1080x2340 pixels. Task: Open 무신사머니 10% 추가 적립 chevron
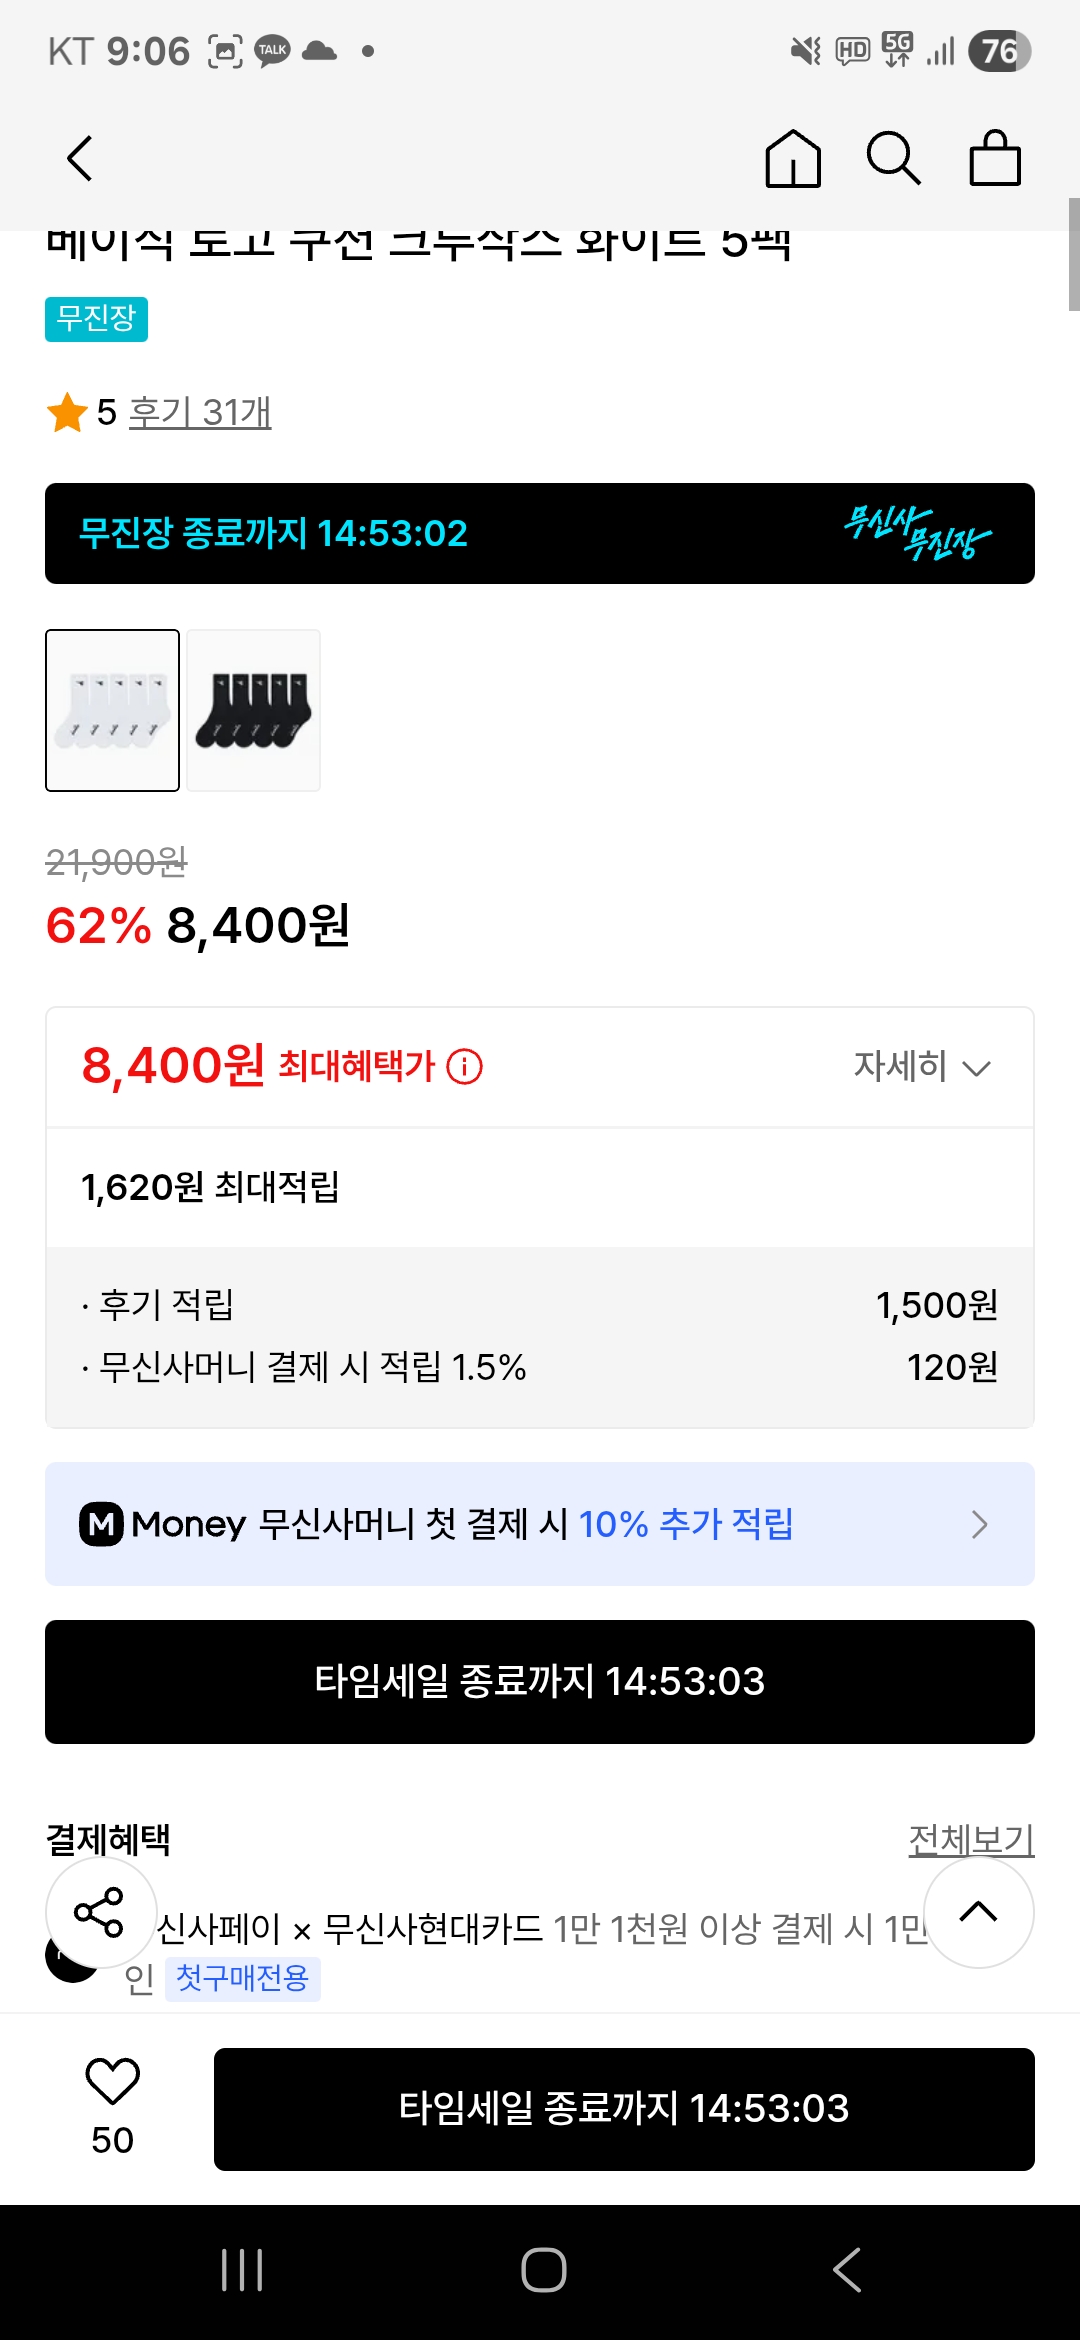coord(979,1524)
